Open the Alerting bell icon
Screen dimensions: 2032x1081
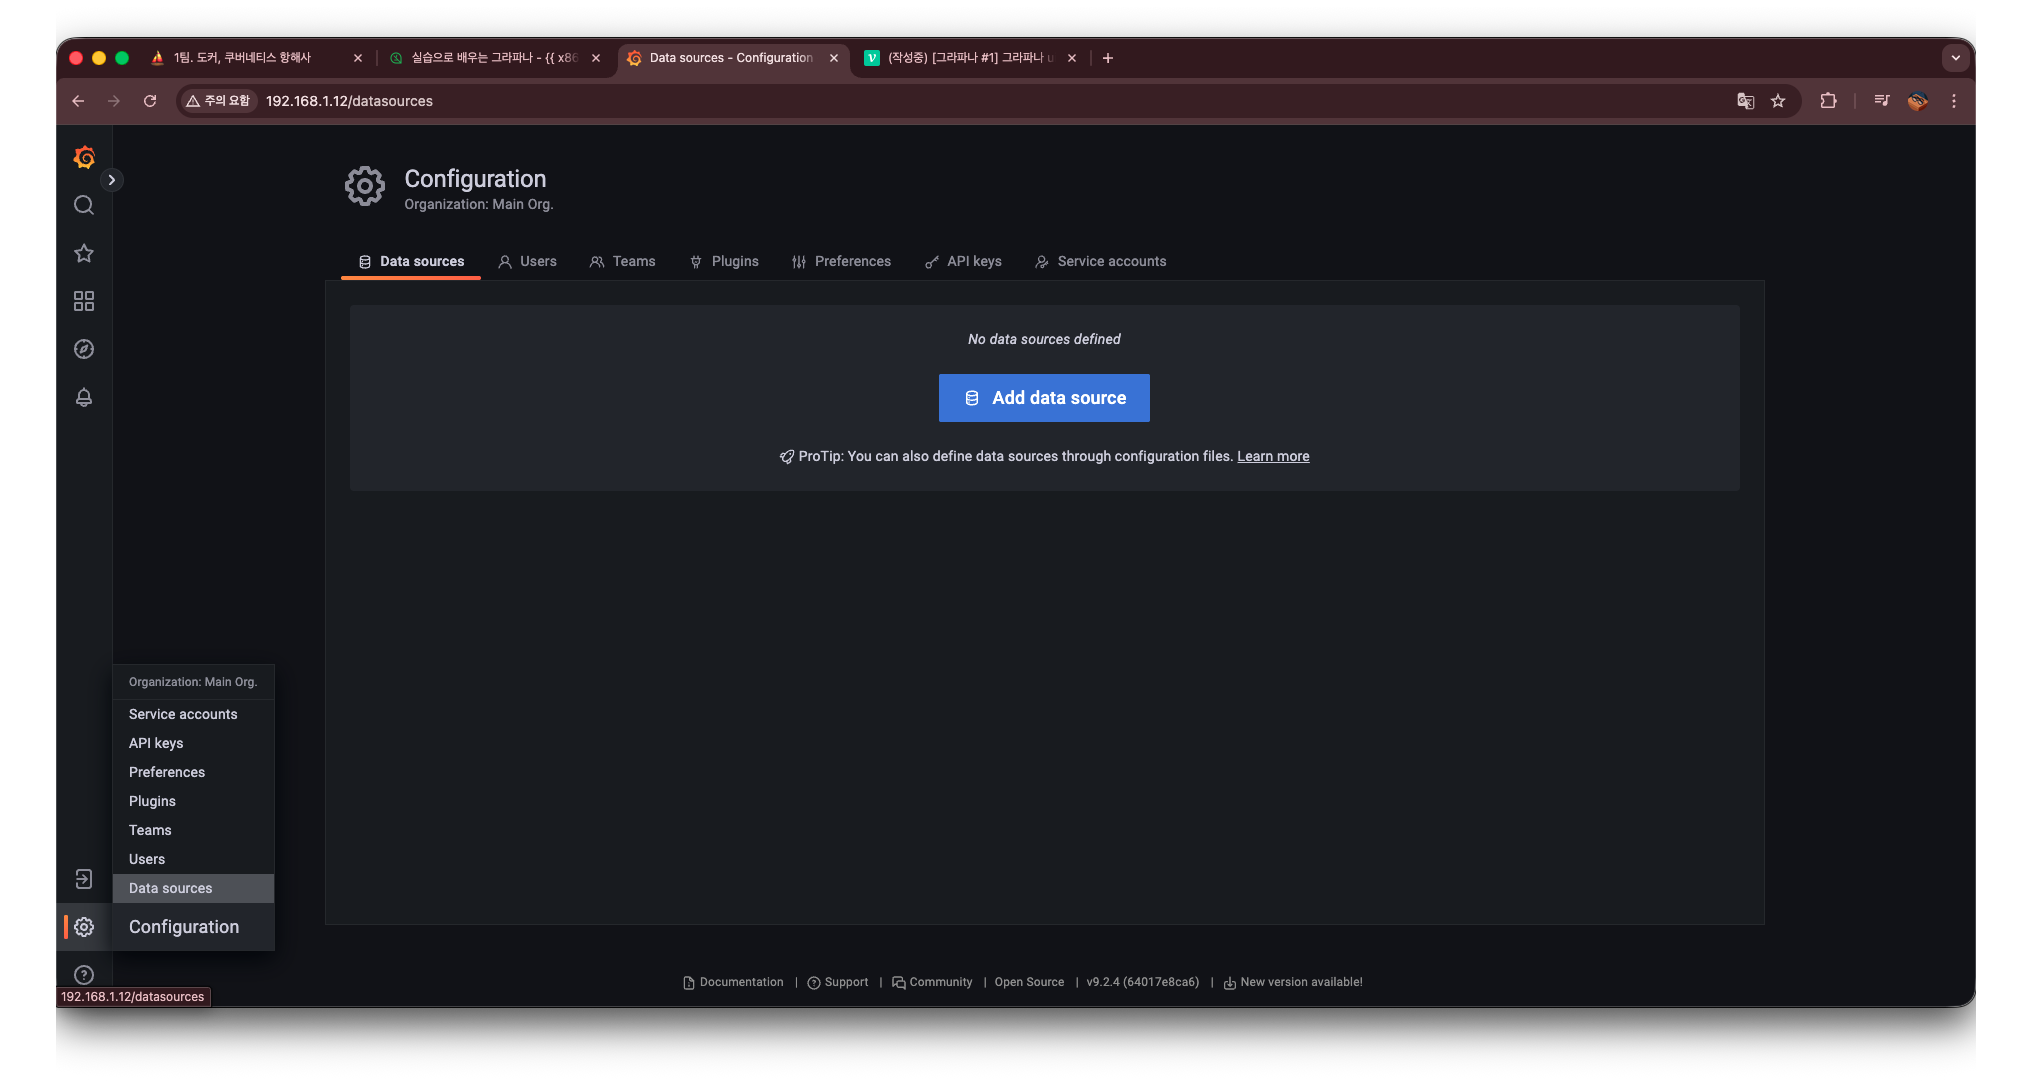click(84, 397)
